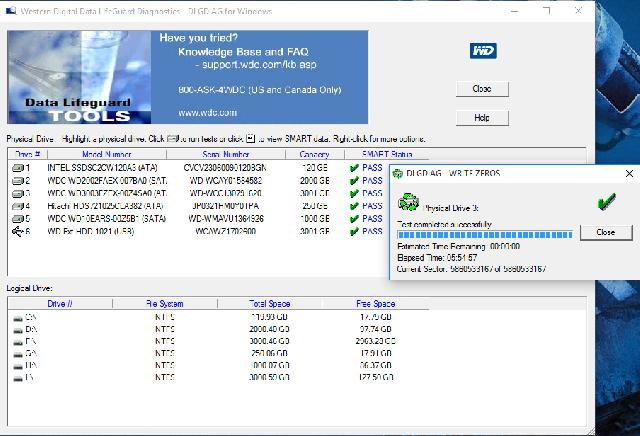This screenshot has width=640, height=436.
Task: Click PASS checkmark for INTEL SSD row
Action: coord(354,168)
